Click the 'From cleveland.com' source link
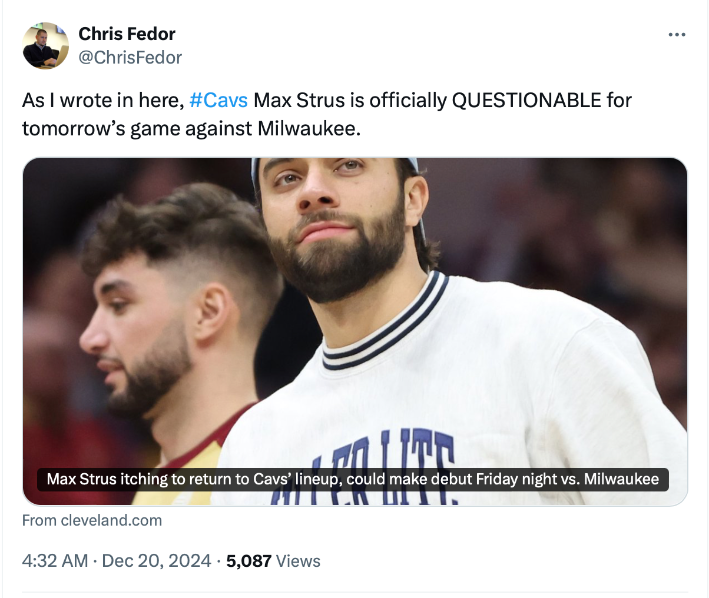This screenshot has width=709, height=598. click(92, 520)
